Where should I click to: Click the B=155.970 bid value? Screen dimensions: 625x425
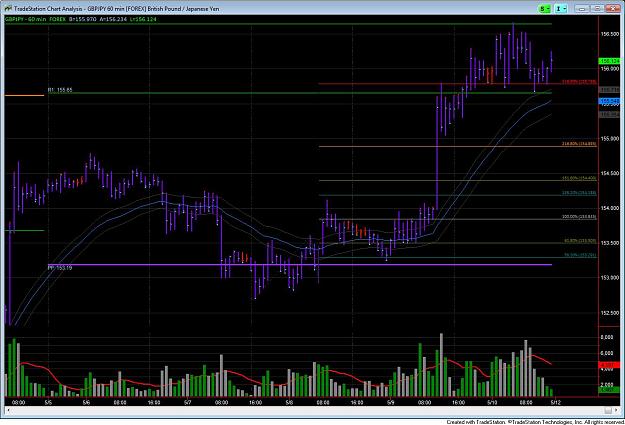click(x=82, y=19)
